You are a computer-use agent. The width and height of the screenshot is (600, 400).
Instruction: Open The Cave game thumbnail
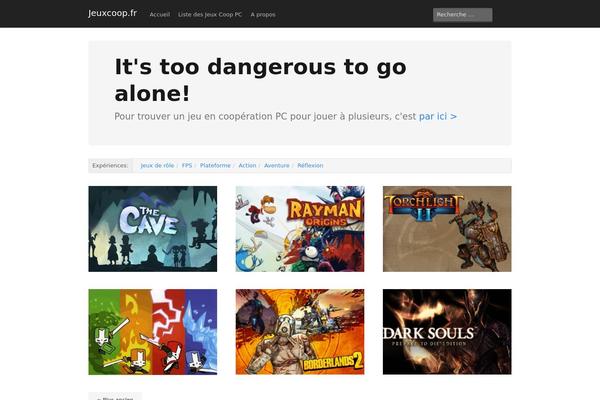tap(153, 229)
